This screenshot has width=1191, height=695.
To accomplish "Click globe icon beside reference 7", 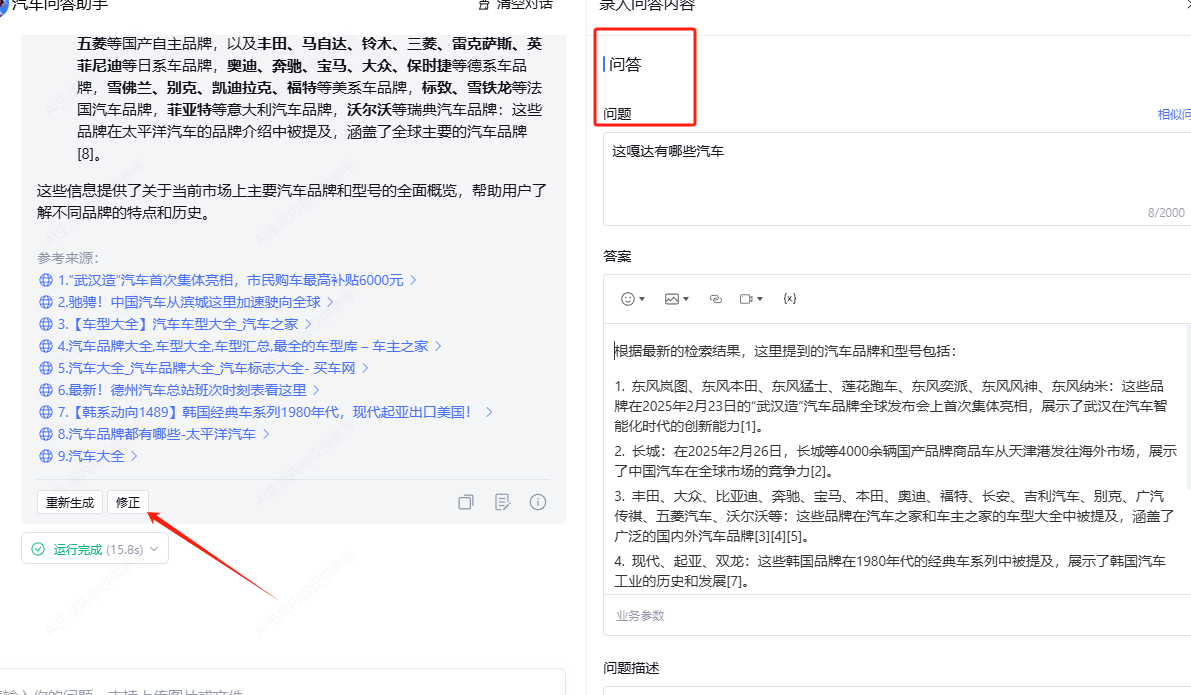I will pyautogui.click(x=46, y=412).
